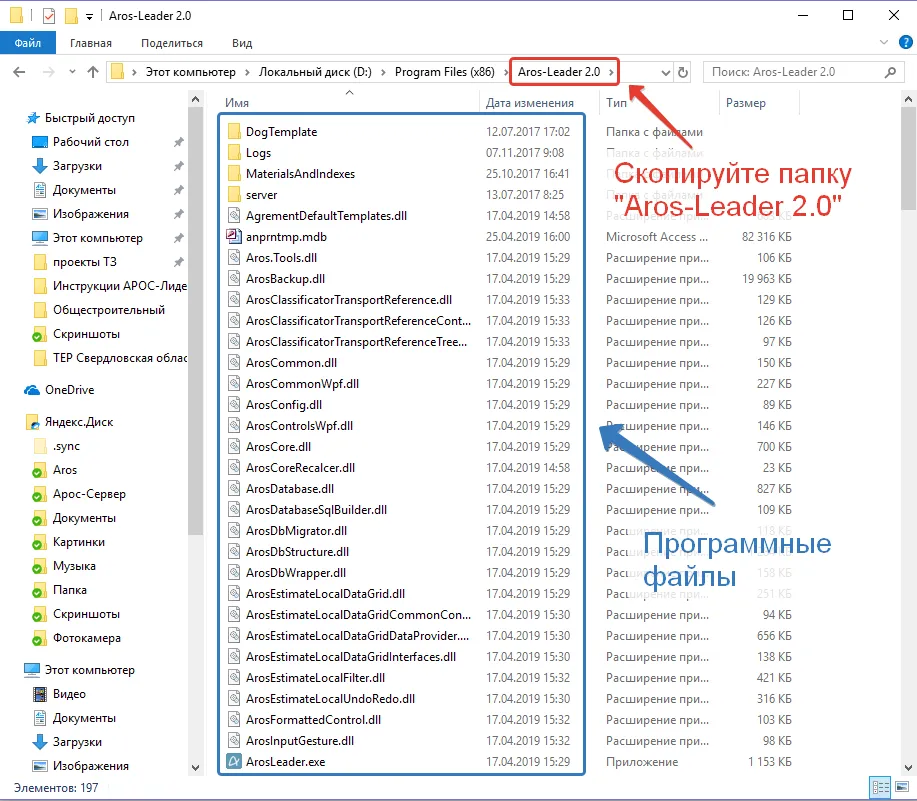
Task: Open the address bar history dropdown
Action: [x=666, y=72]
